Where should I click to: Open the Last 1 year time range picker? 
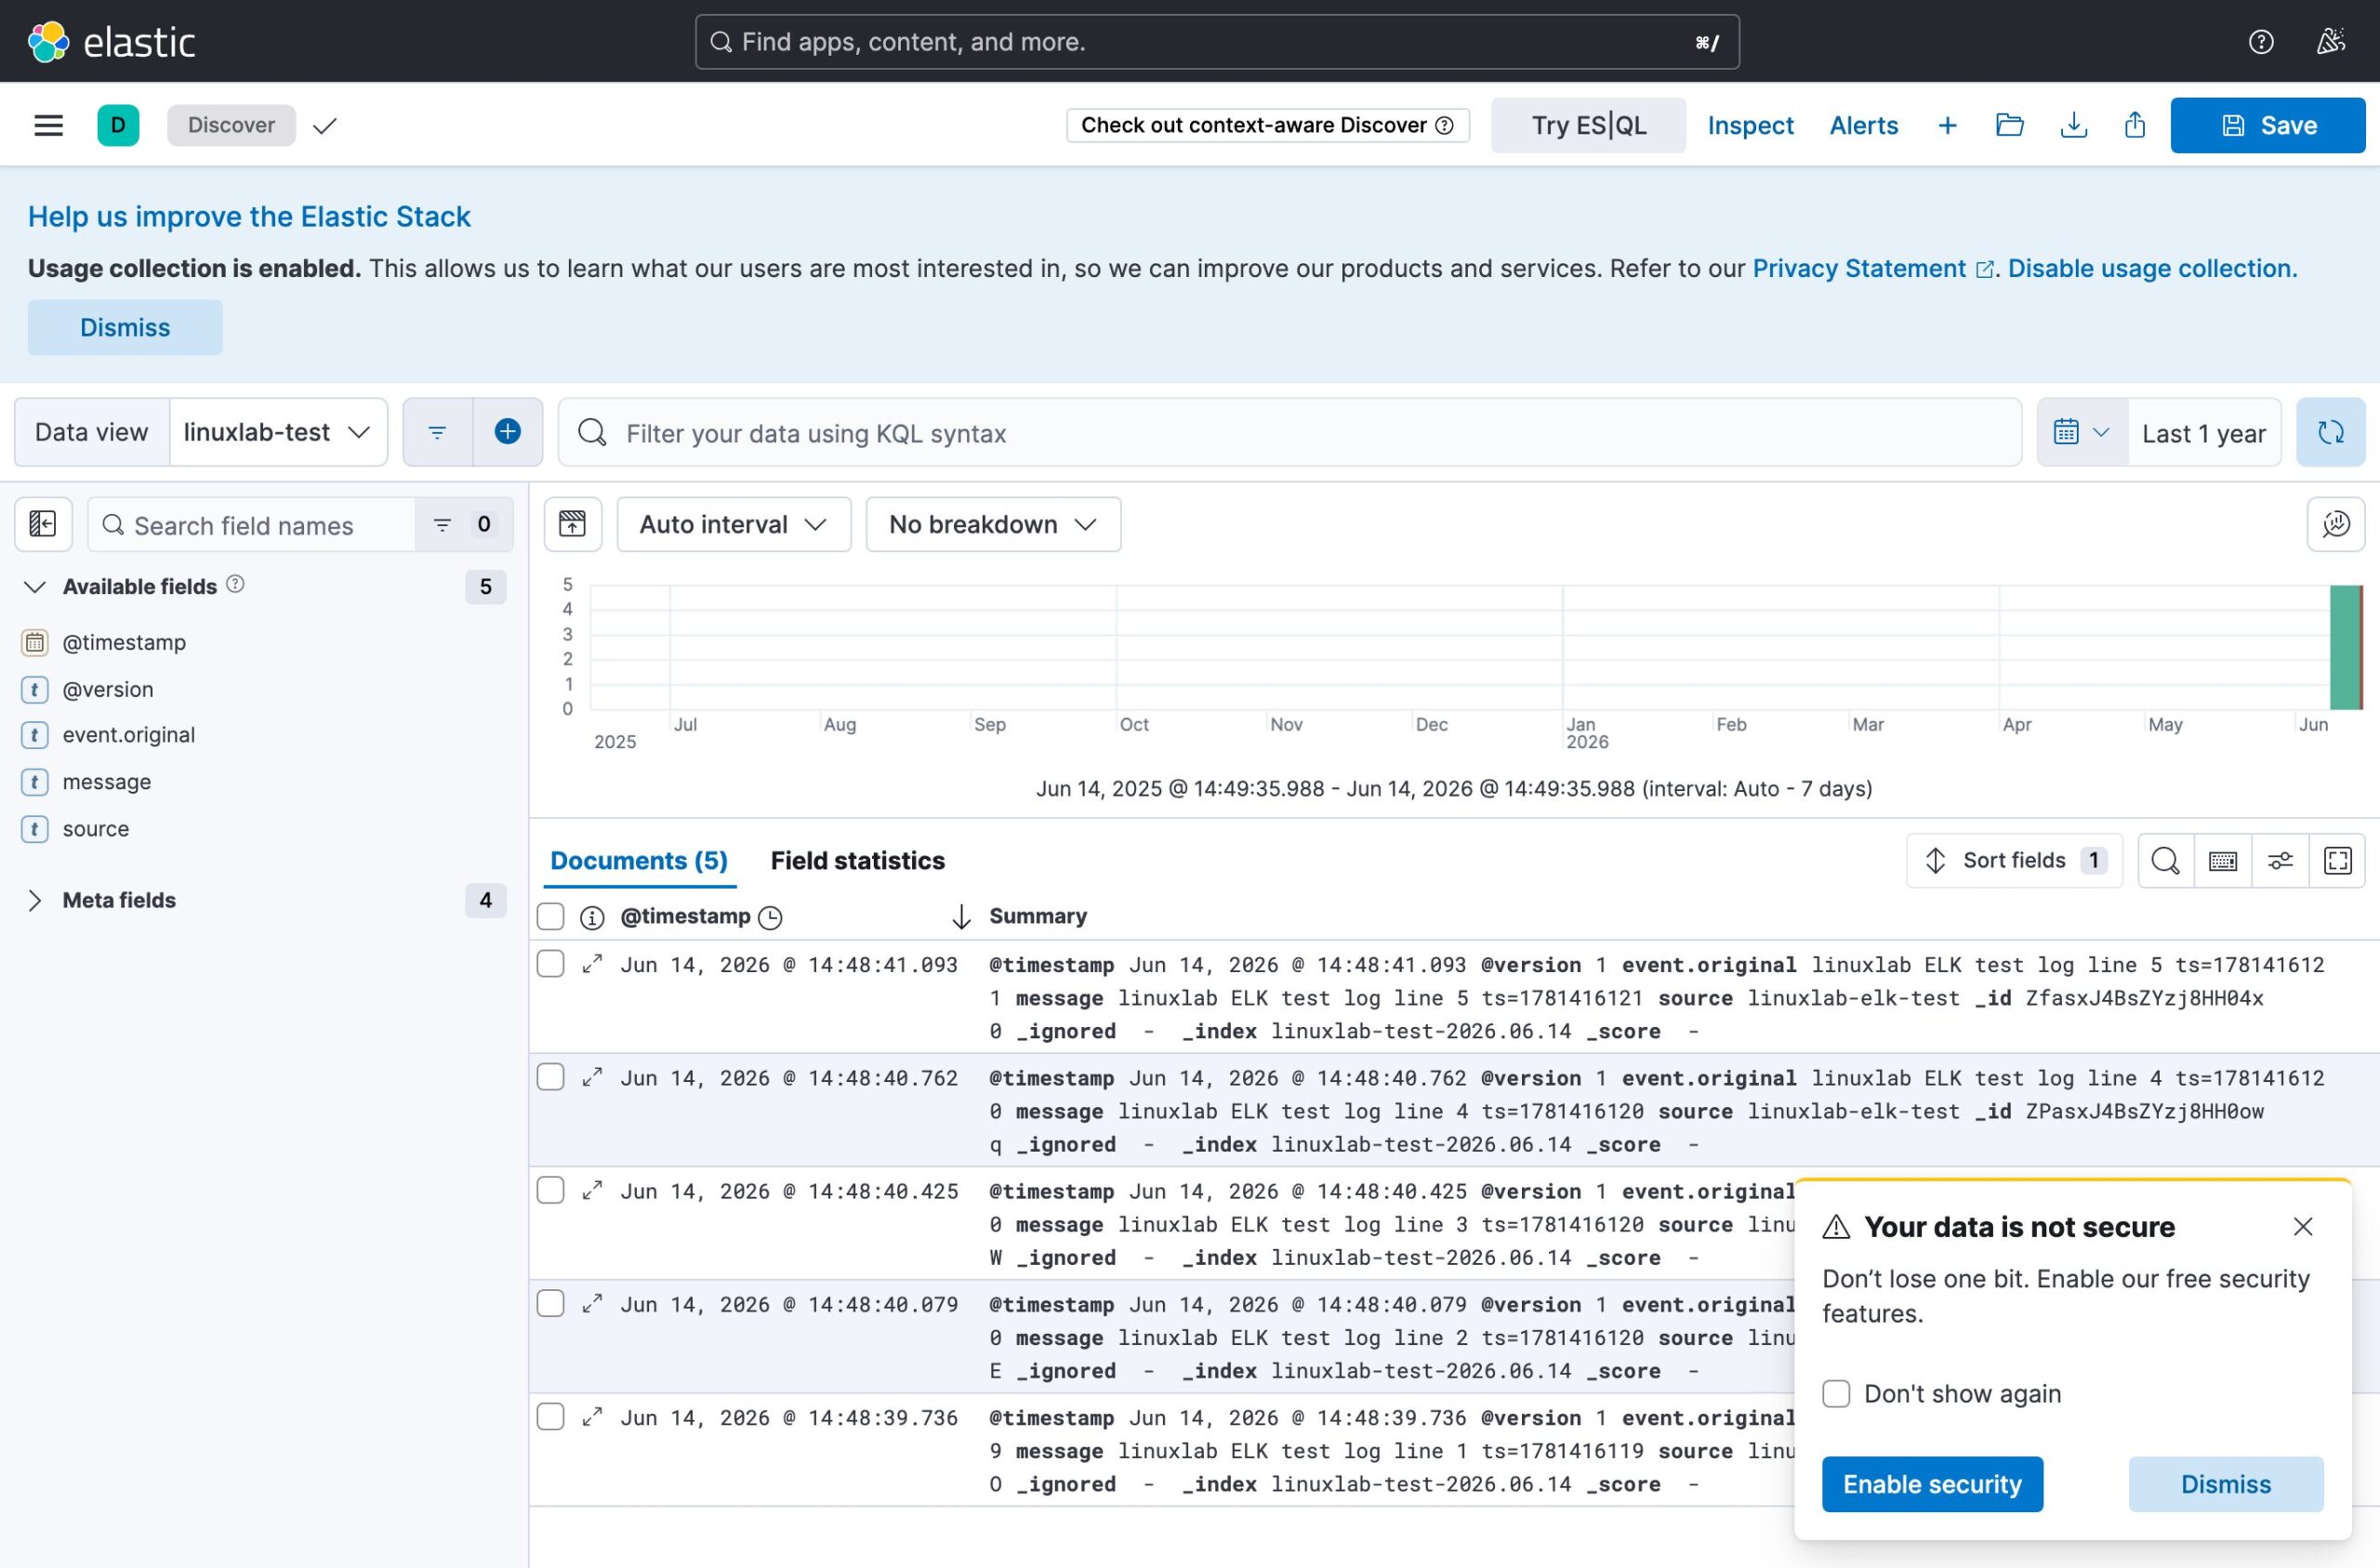tap(2204, 433)
